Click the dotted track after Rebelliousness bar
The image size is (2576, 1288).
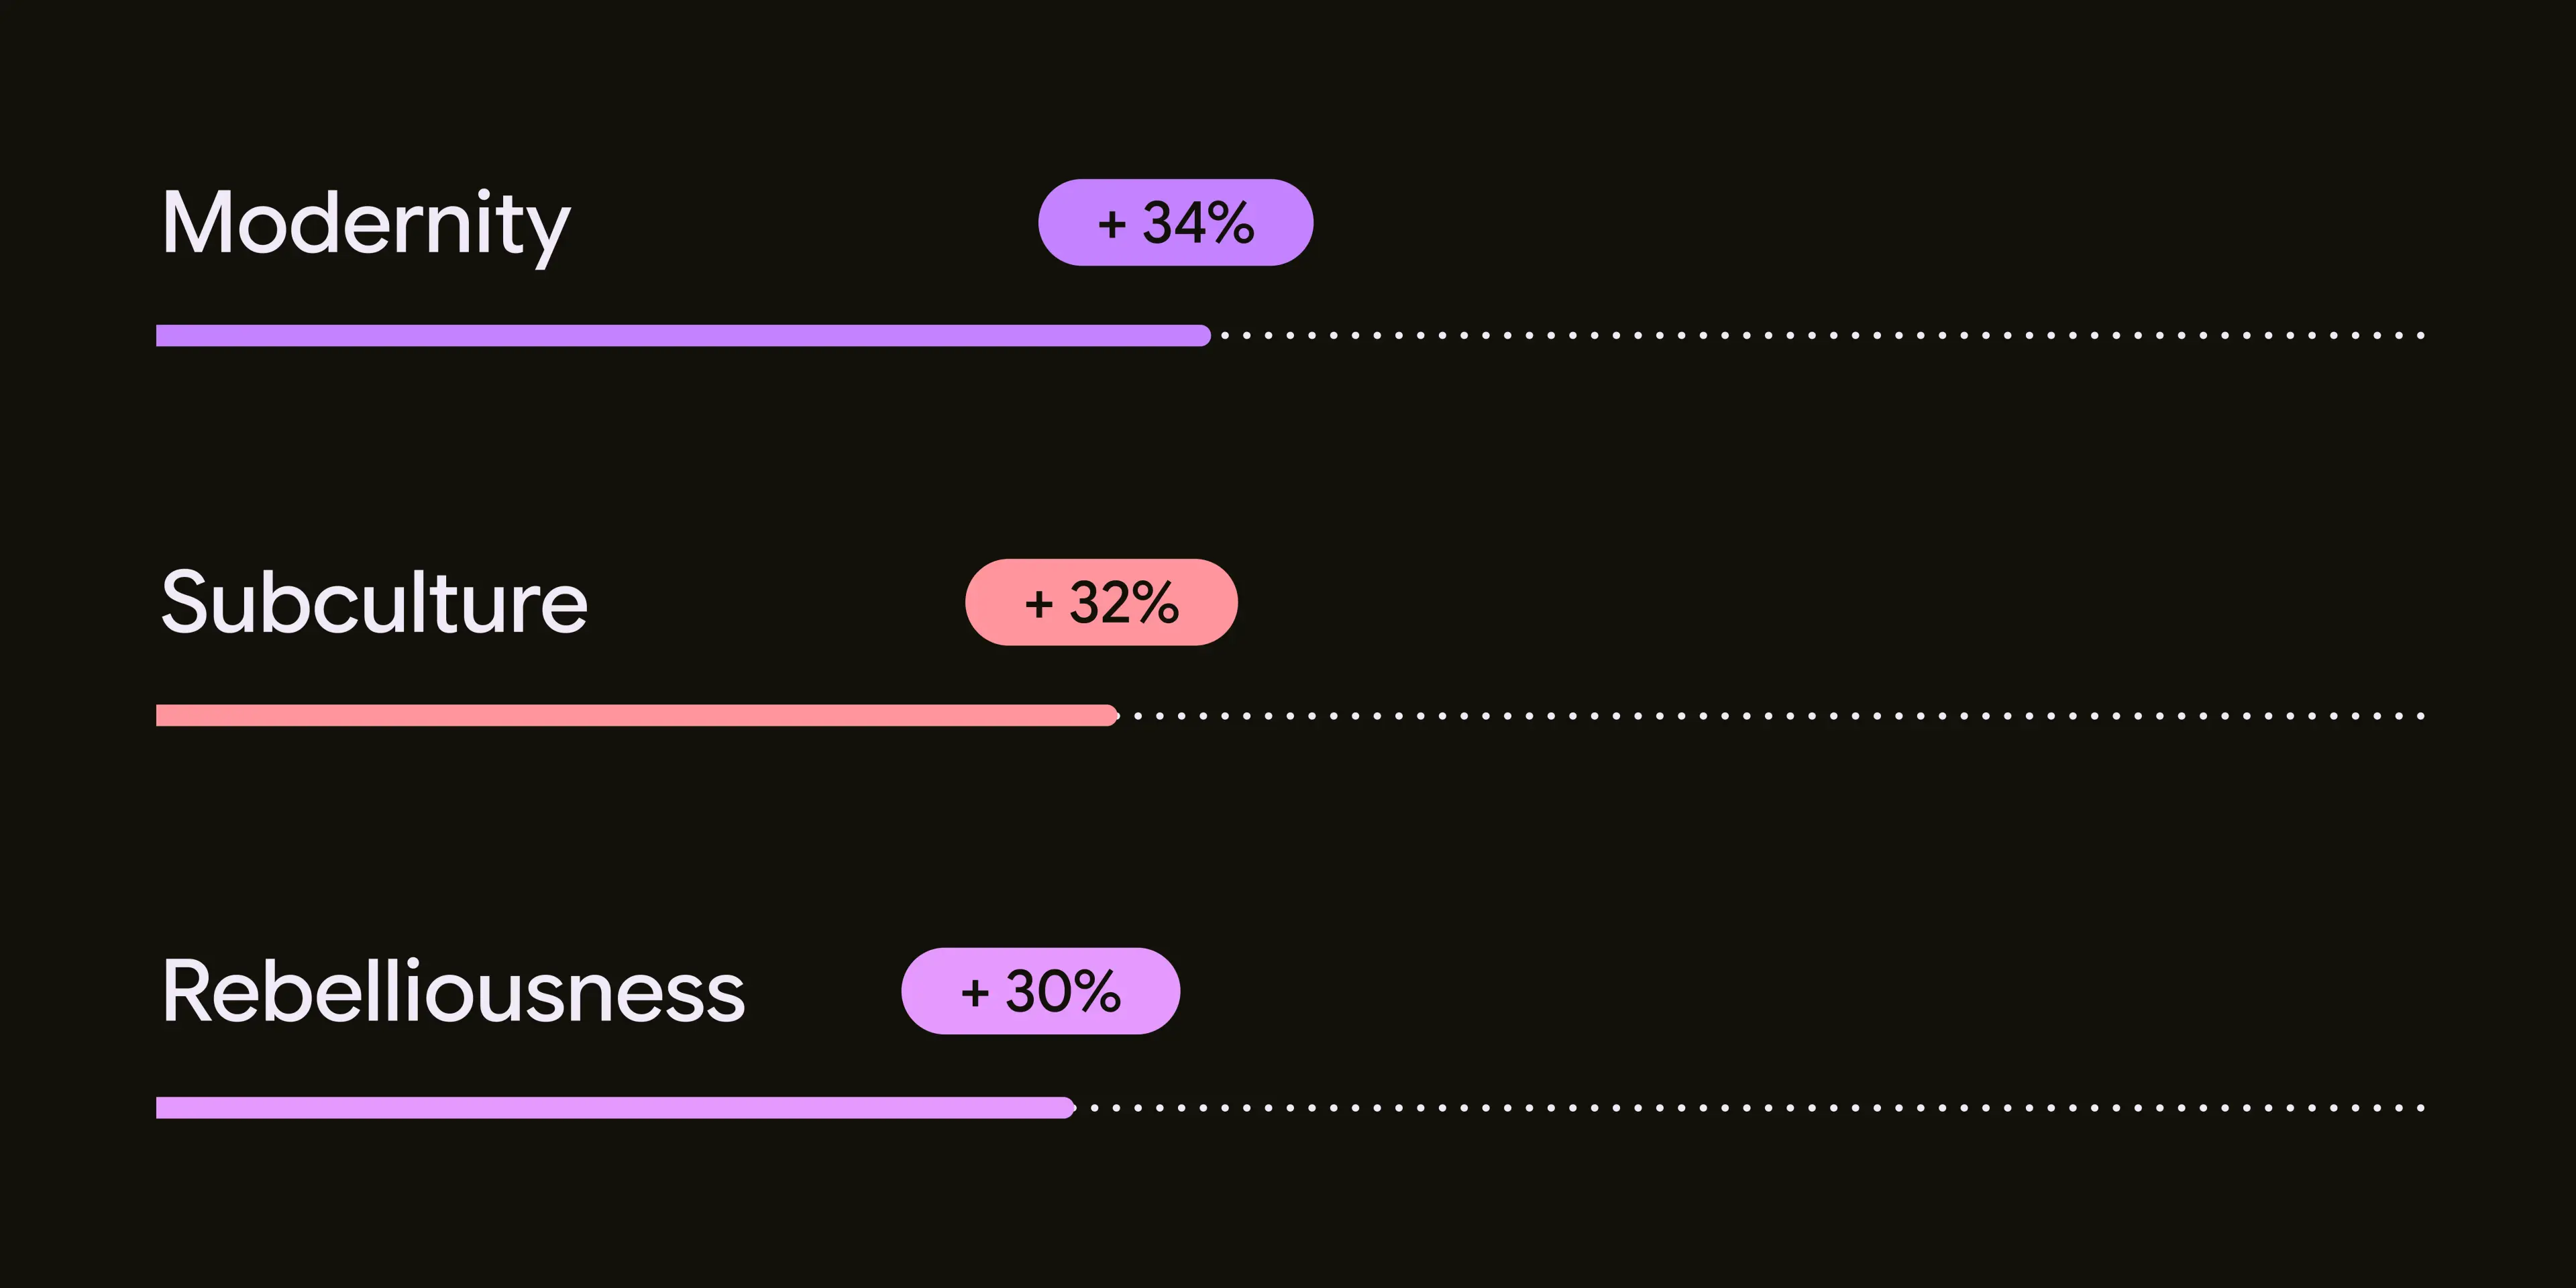(1758, 1107)
